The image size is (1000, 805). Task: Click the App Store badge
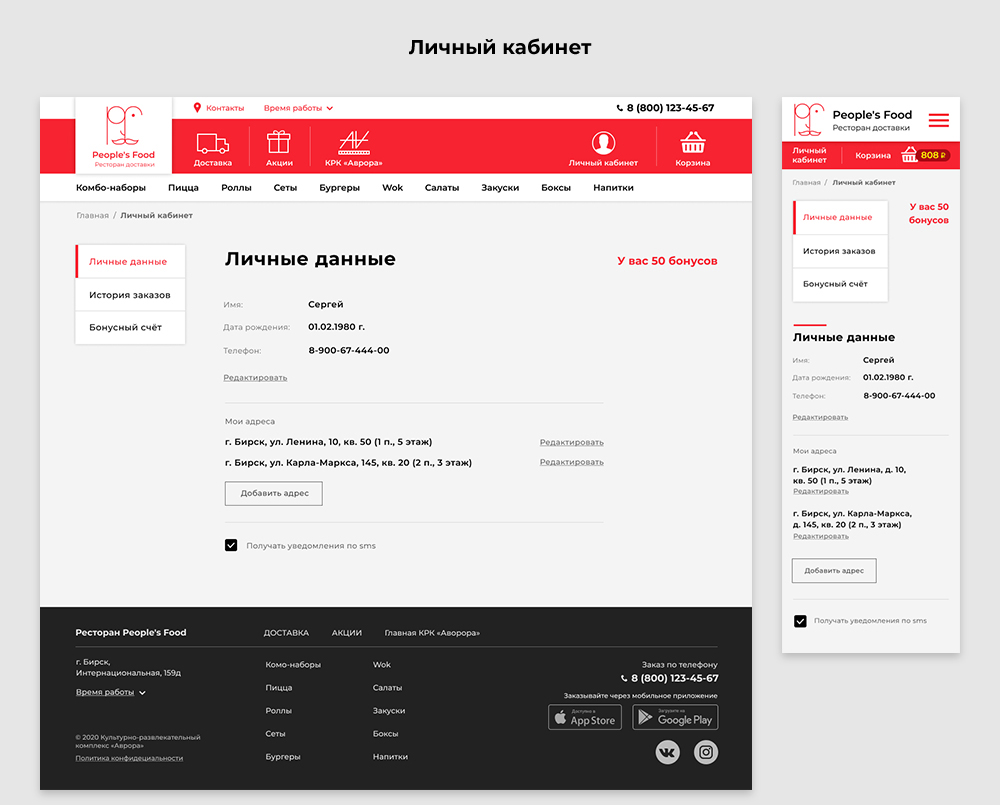coord(585,717)
